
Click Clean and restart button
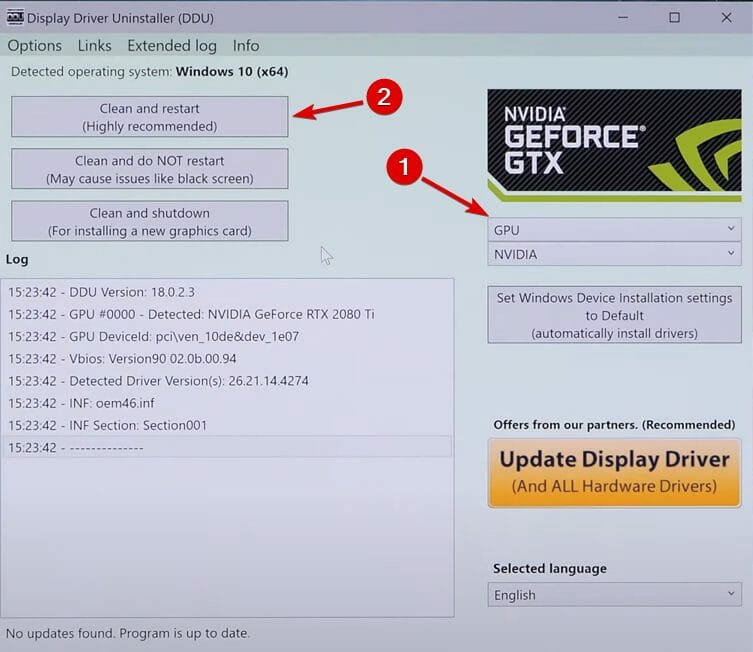click(150, 117)
